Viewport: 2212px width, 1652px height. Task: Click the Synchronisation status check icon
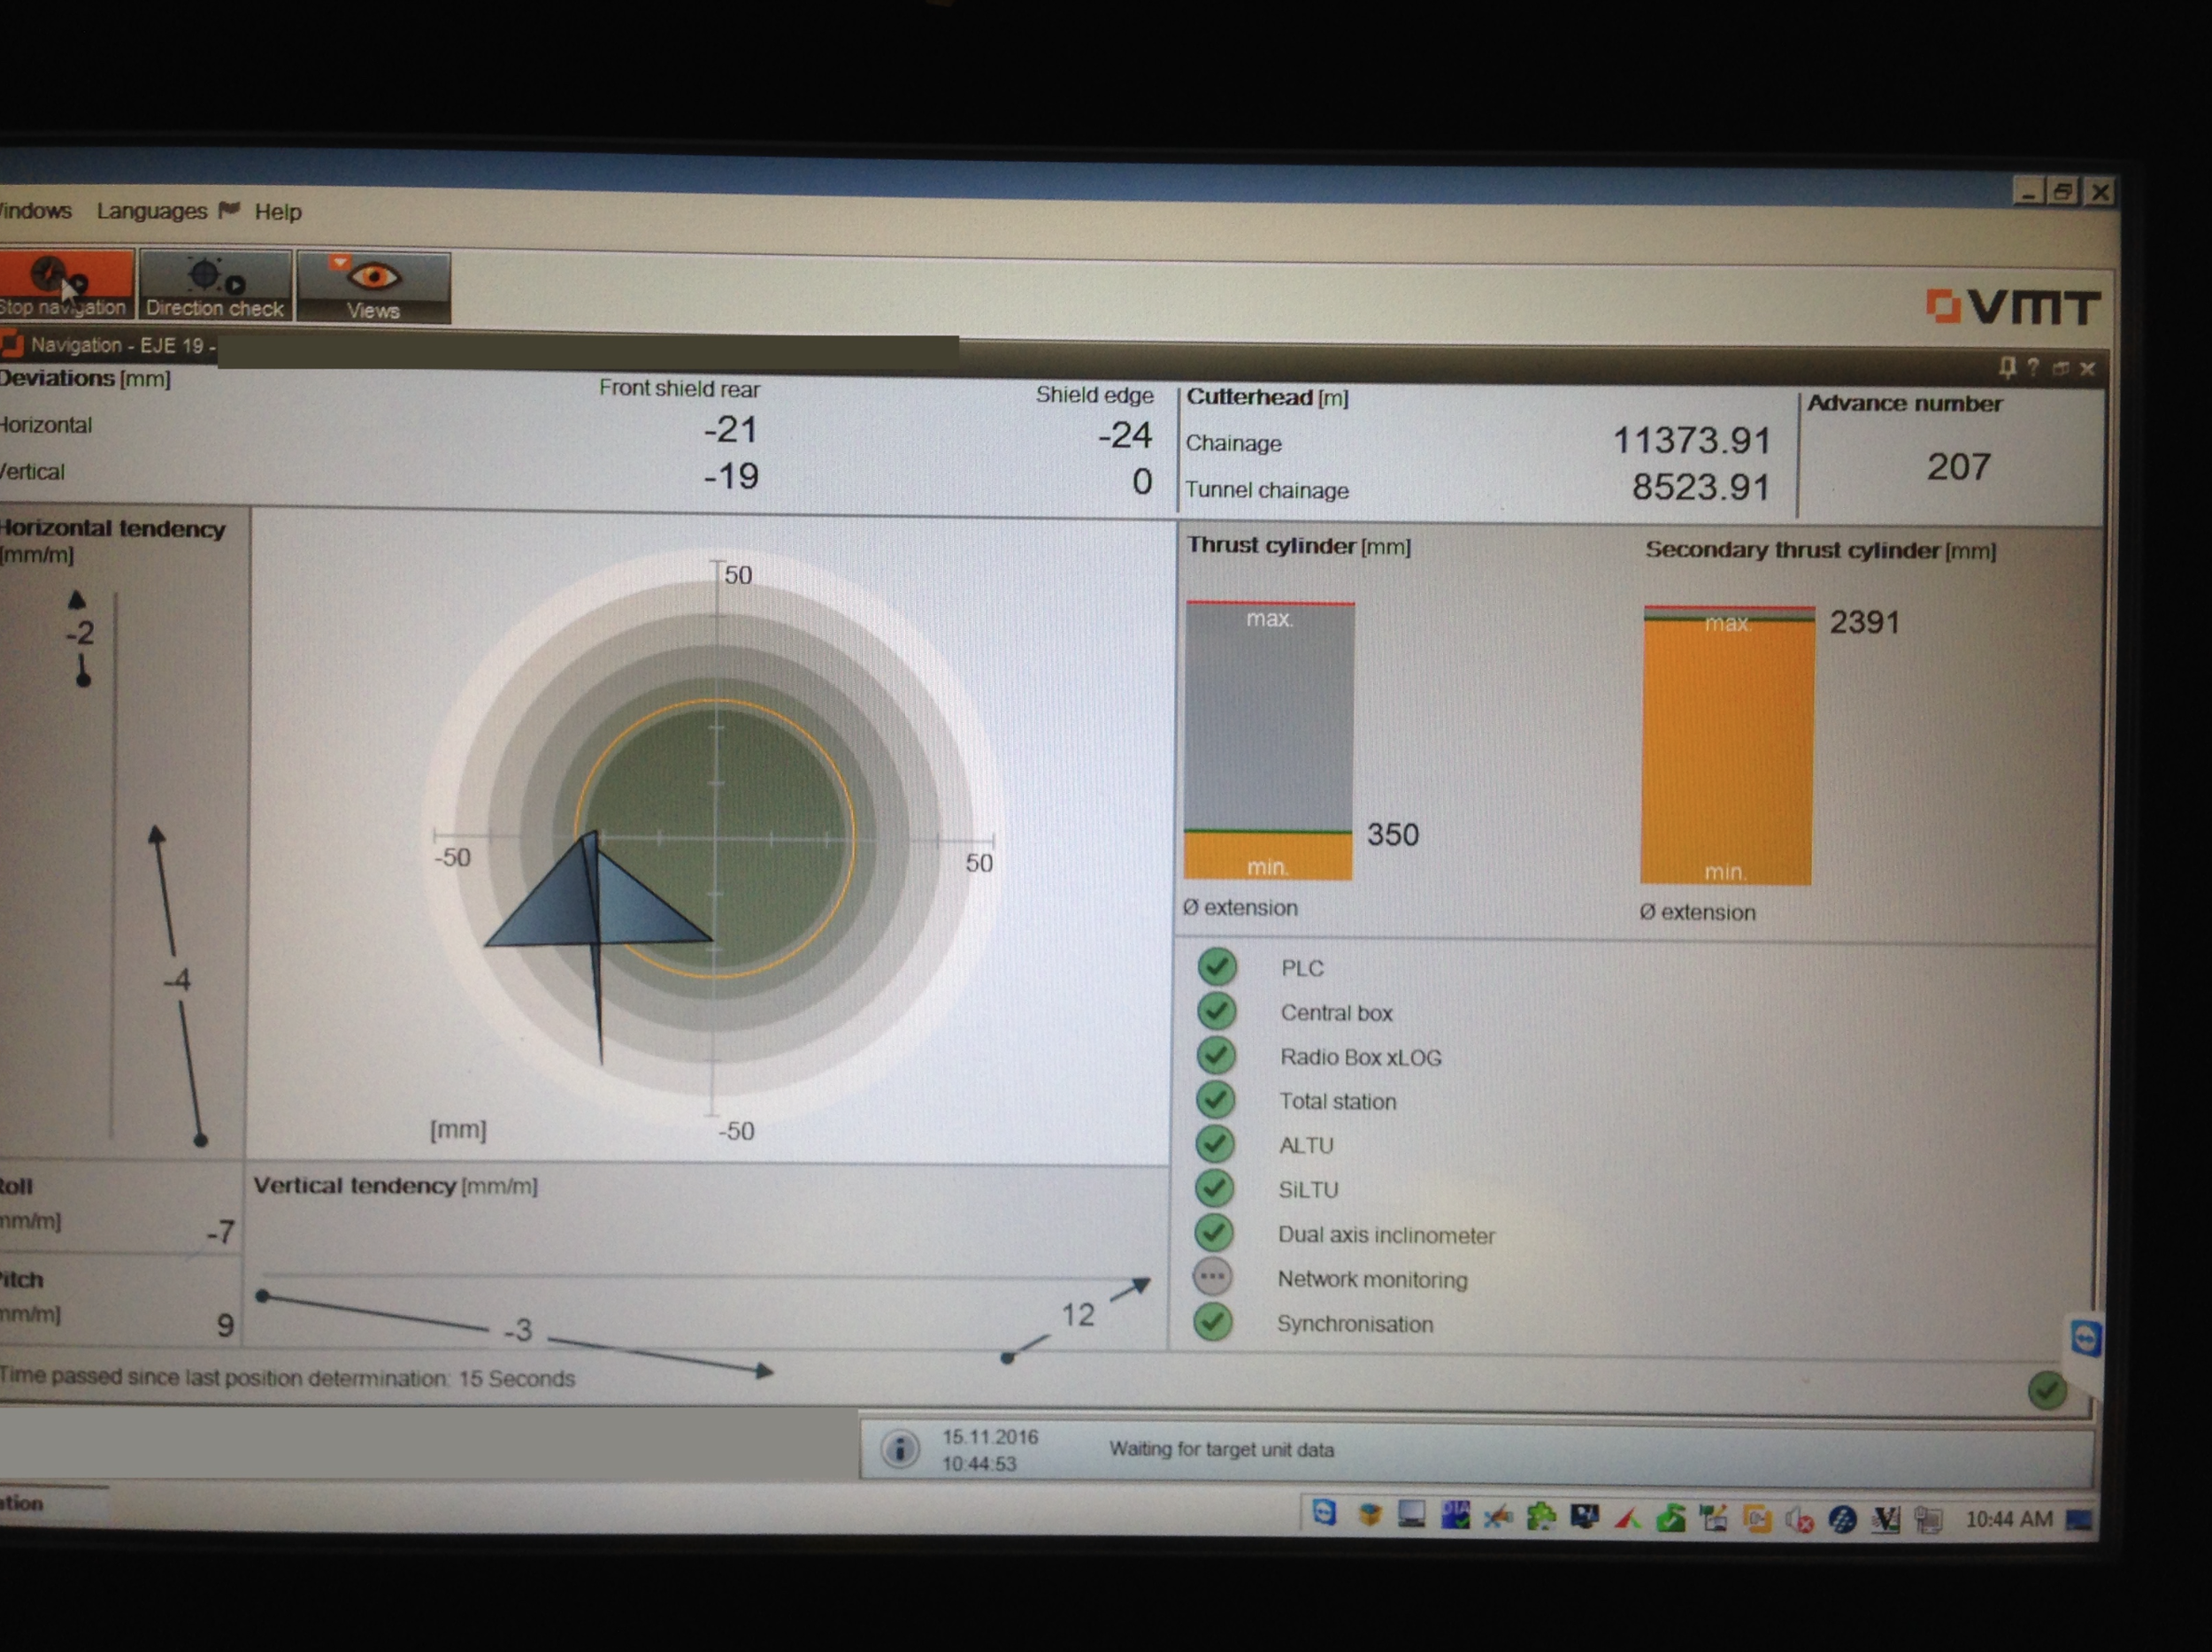1213,1322
